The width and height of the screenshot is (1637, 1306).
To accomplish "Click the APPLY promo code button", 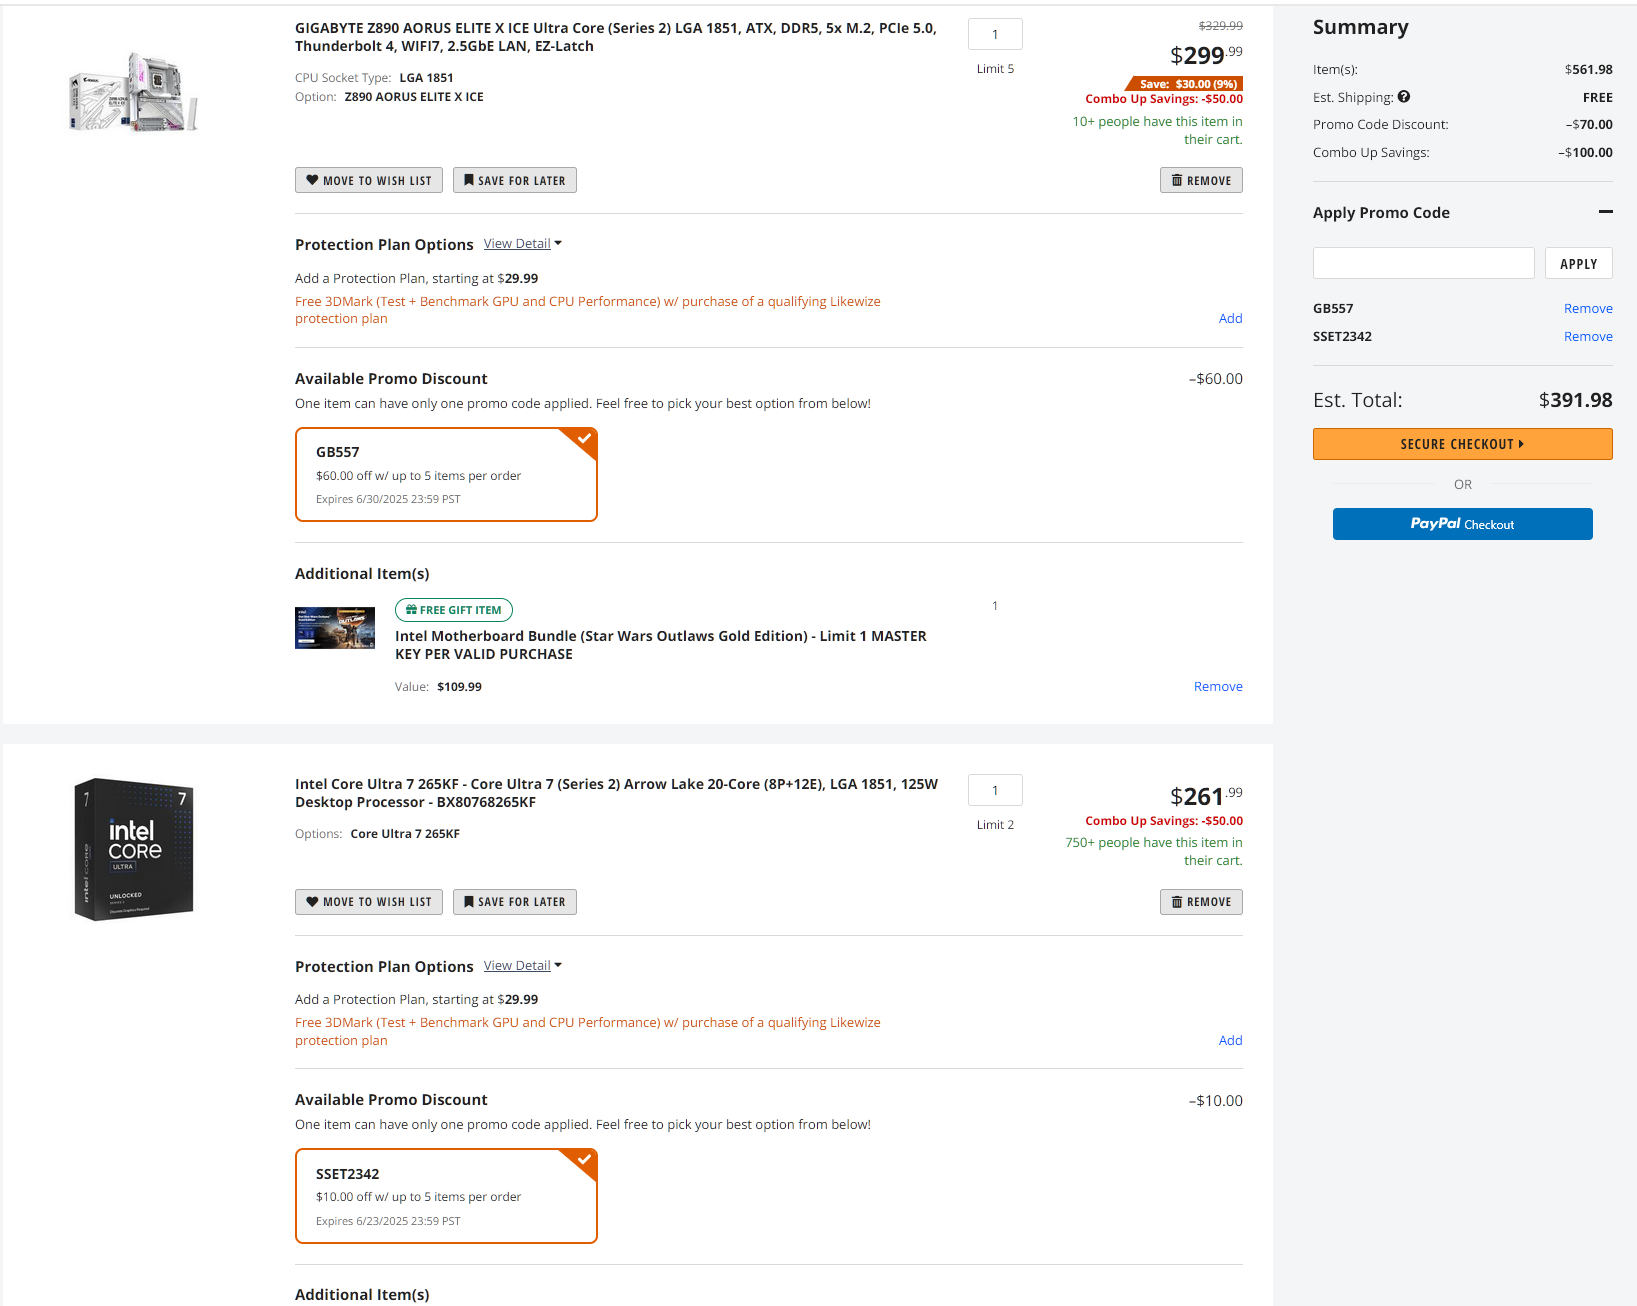I will (x=1578, y=263).
